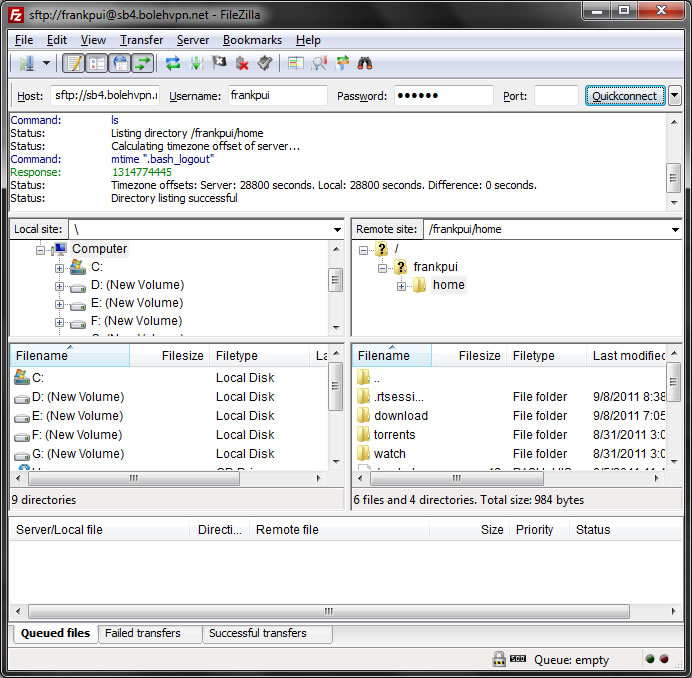Open Site Manager dropdown arrow

(x=46, y=64)
